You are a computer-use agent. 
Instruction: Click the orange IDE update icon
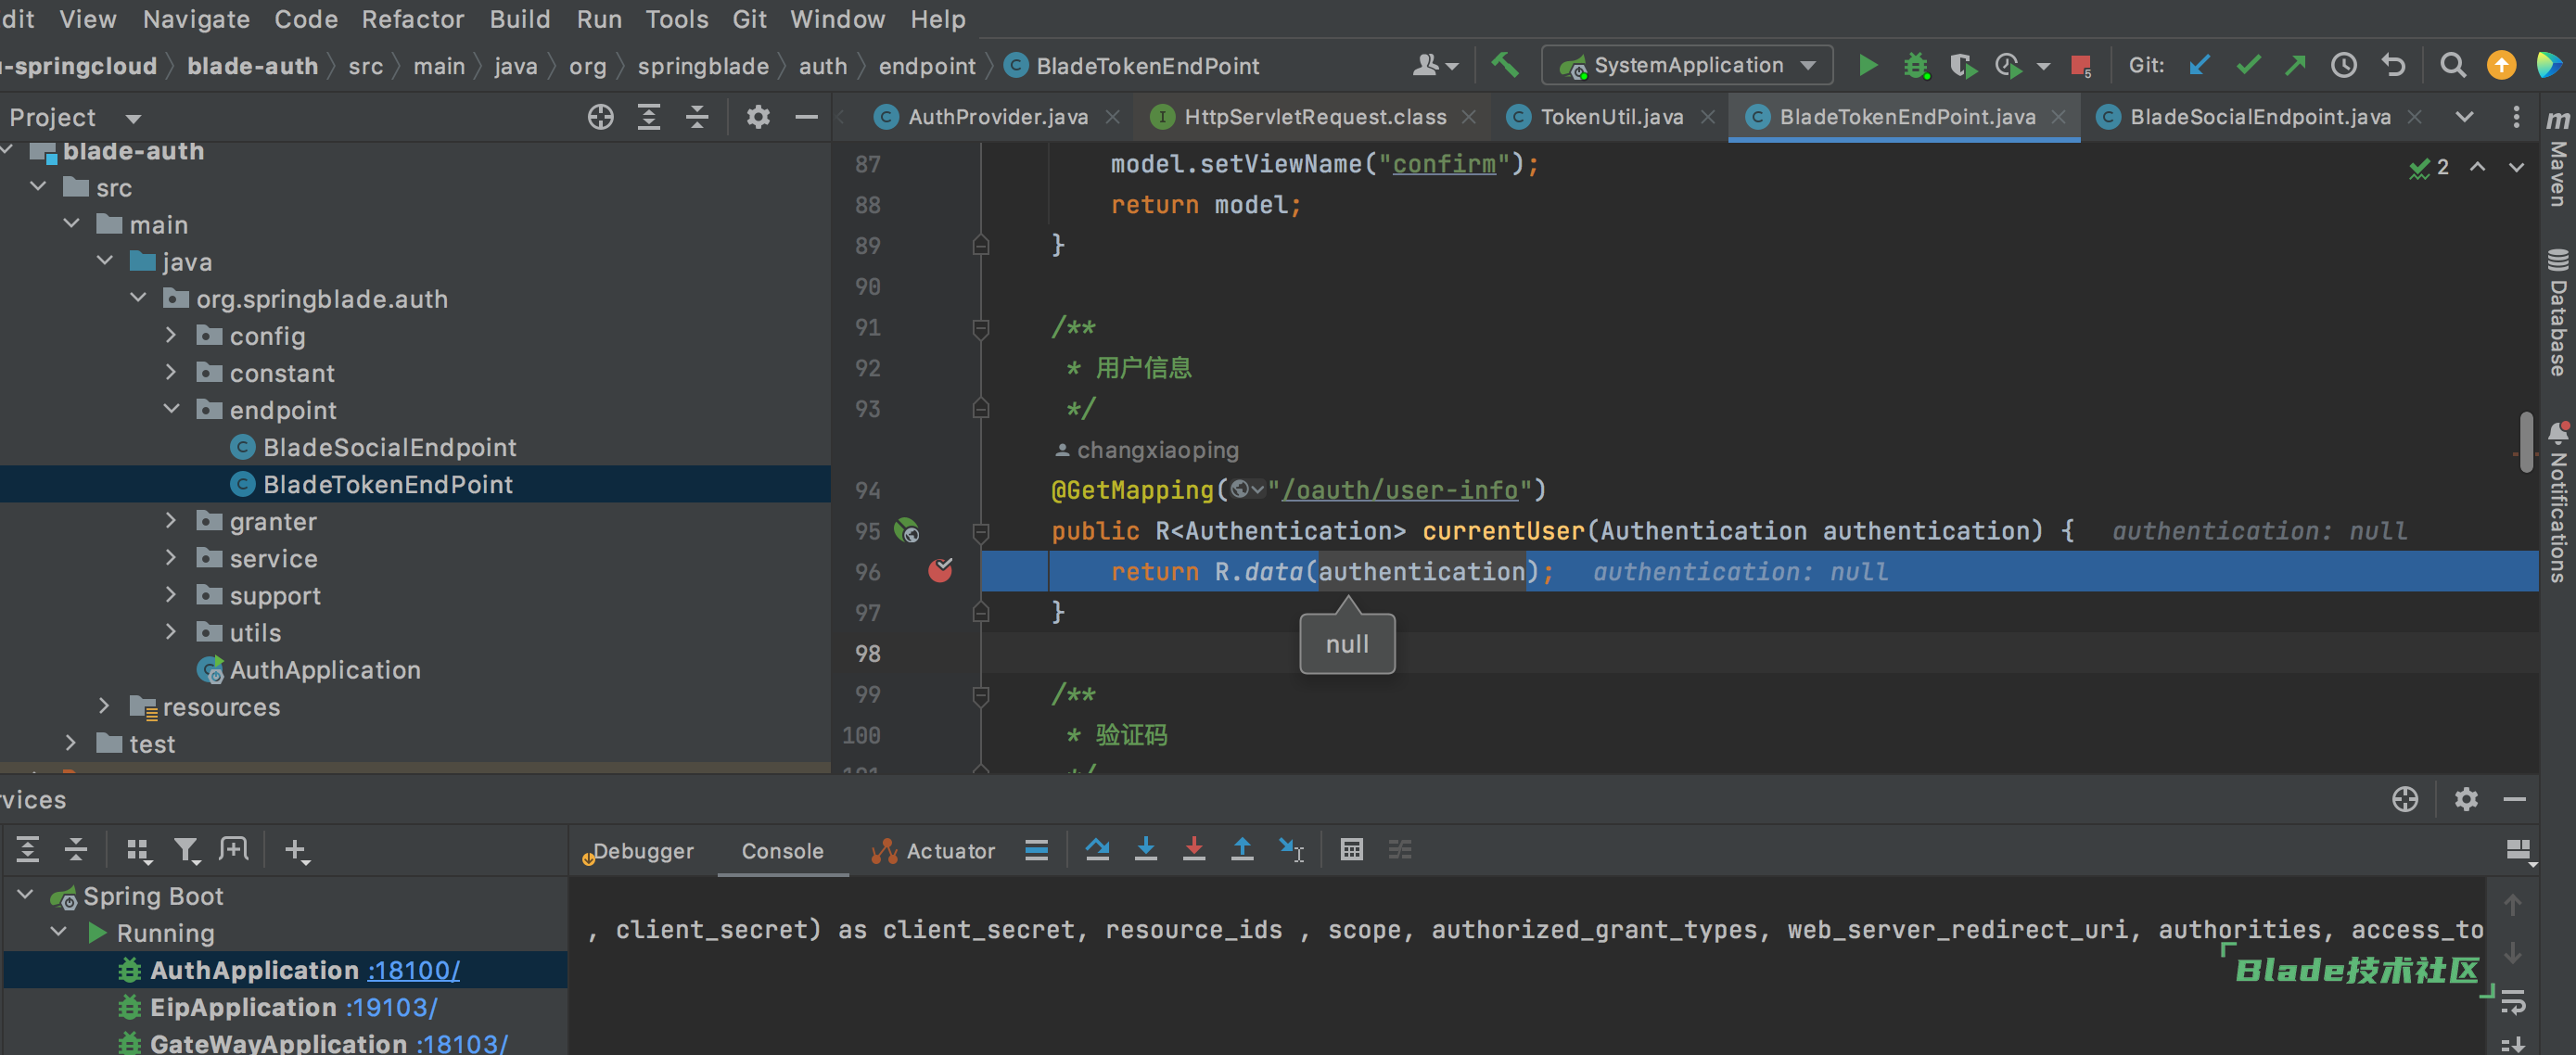2500,66
